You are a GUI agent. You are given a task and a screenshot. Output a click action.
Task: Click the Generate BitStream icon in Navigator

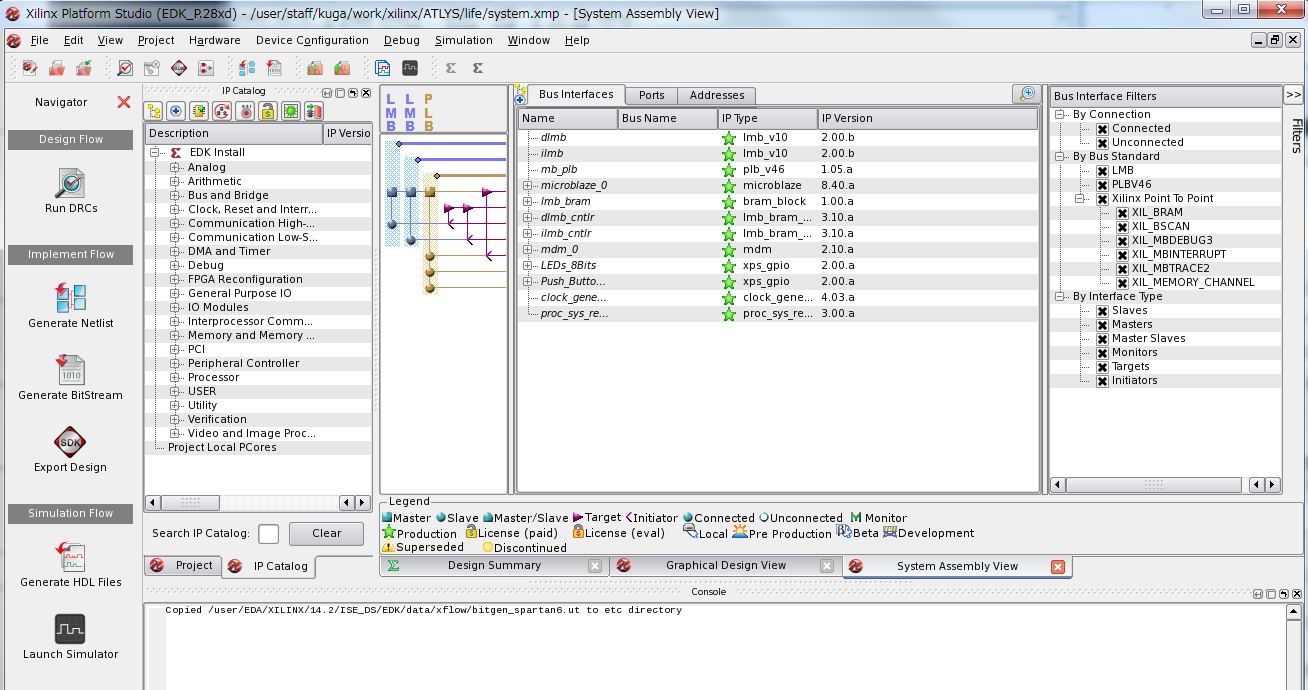71,370
